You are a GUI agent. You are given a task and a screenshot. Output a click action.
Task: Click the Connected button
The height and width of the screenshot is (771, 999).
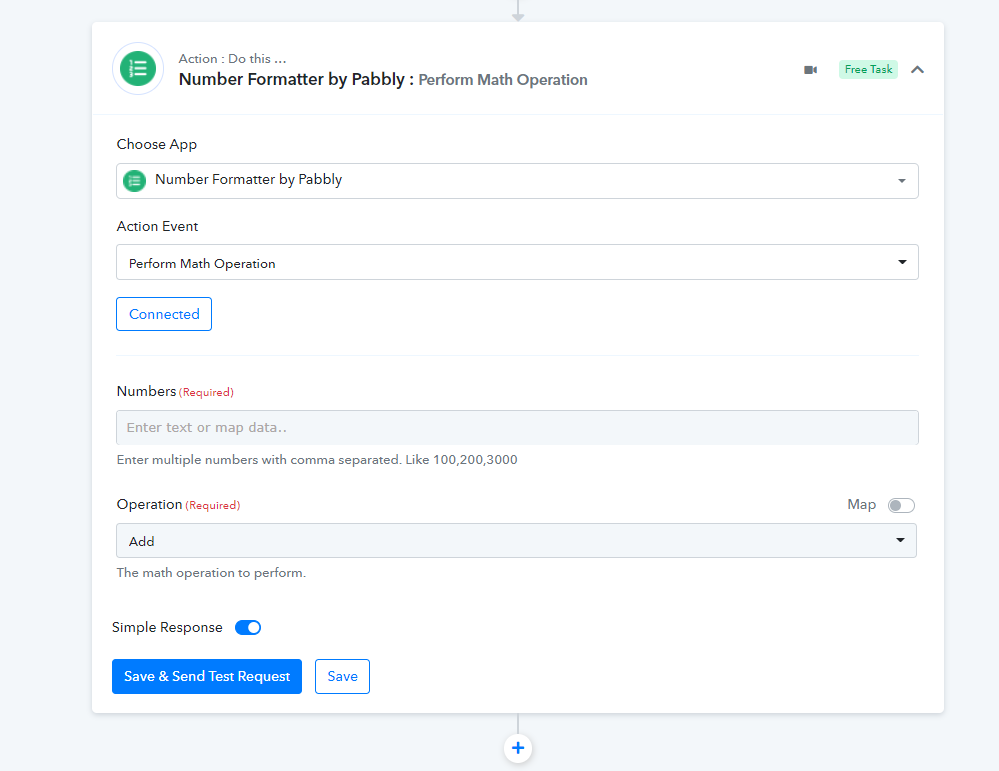[x=164, y=314]
